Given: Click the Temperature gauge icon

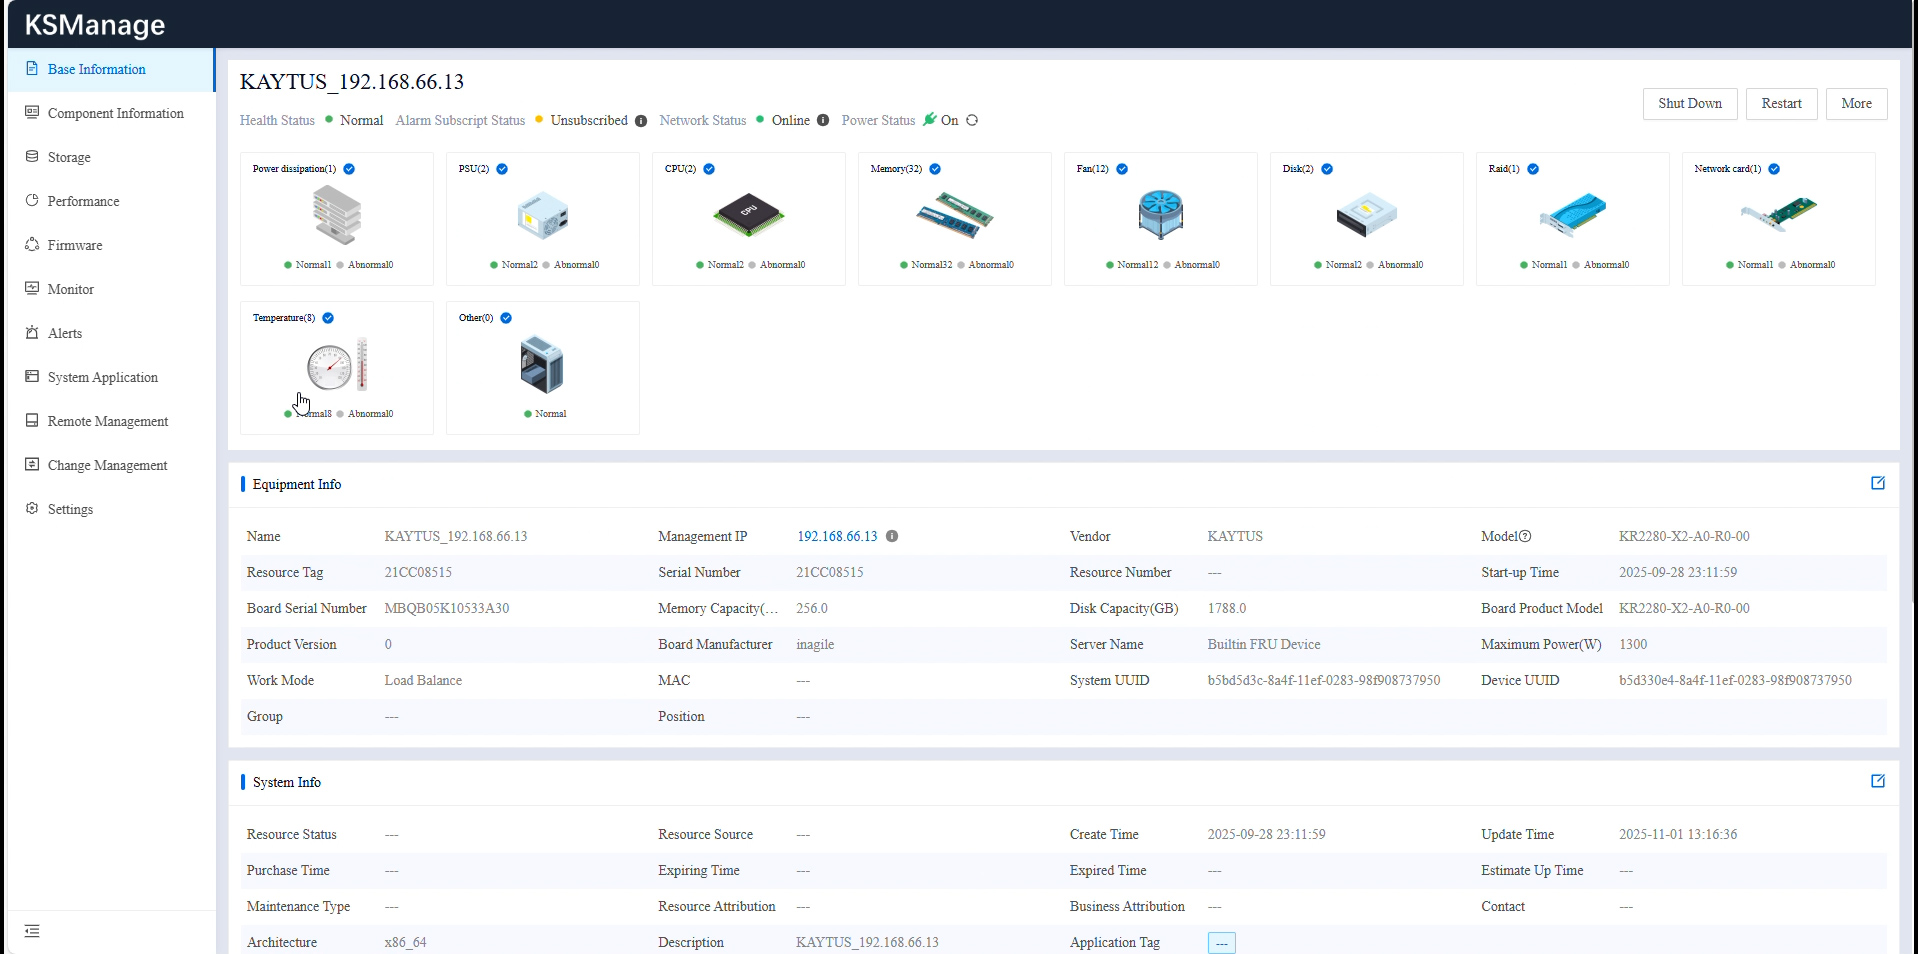Looking at the screenshot, I should (337, 366).
